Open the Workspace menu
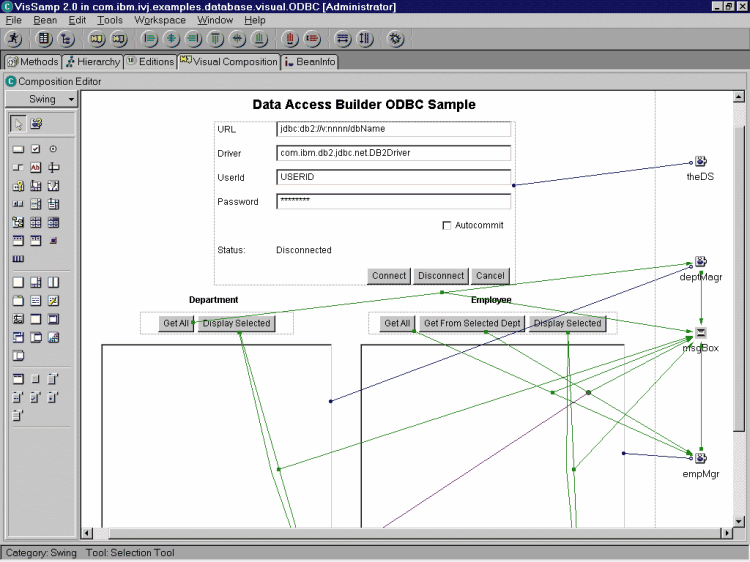This screenshot has width=750, height=562. (160, 20)
